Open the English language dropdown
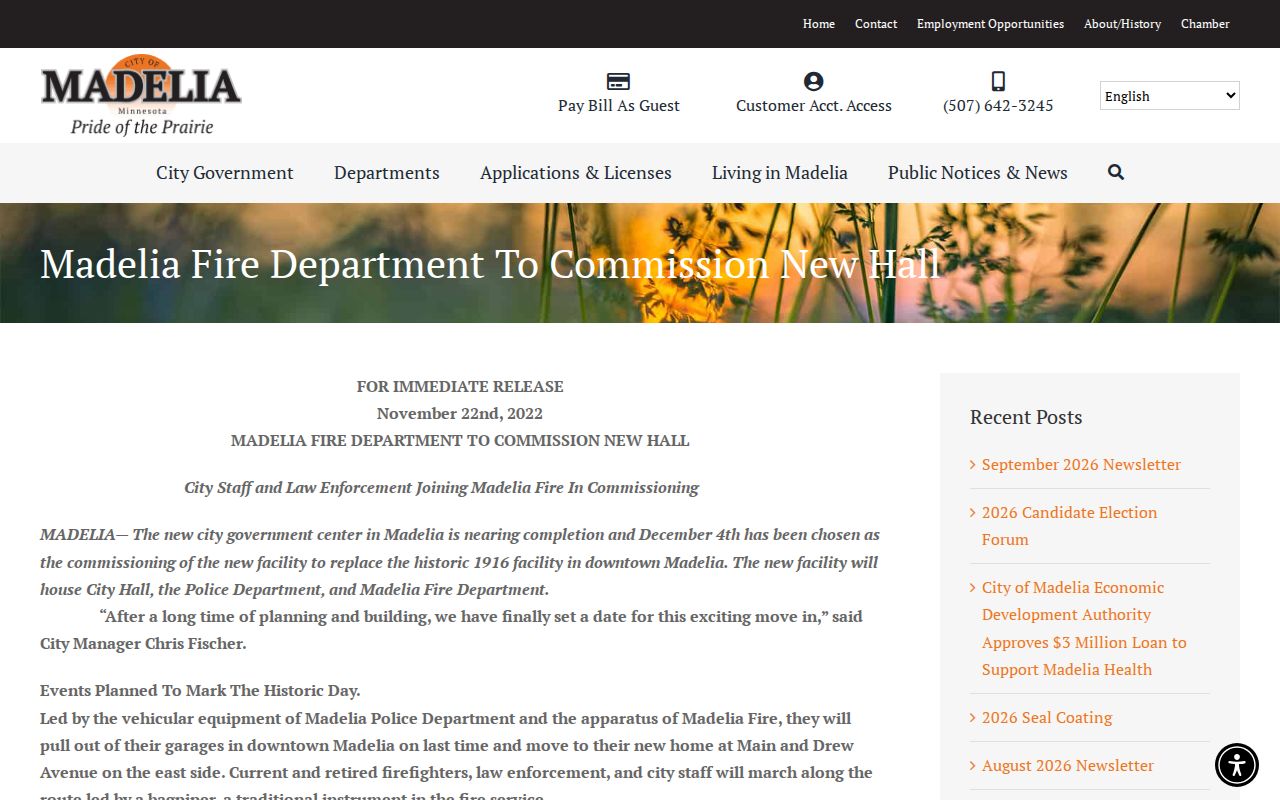This screenshot has width=1280, height=800. (x=1170, y=96)
